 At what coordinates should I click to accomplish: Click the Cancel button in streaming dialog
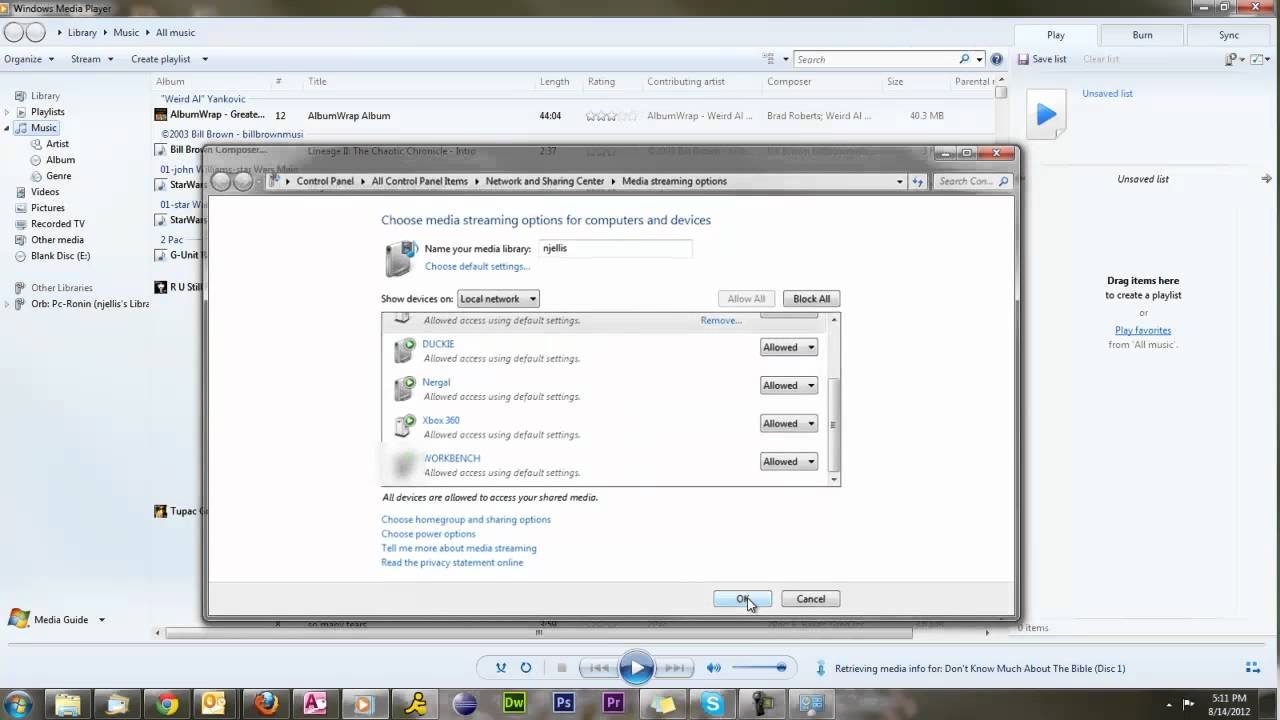(x=810, y=599)
